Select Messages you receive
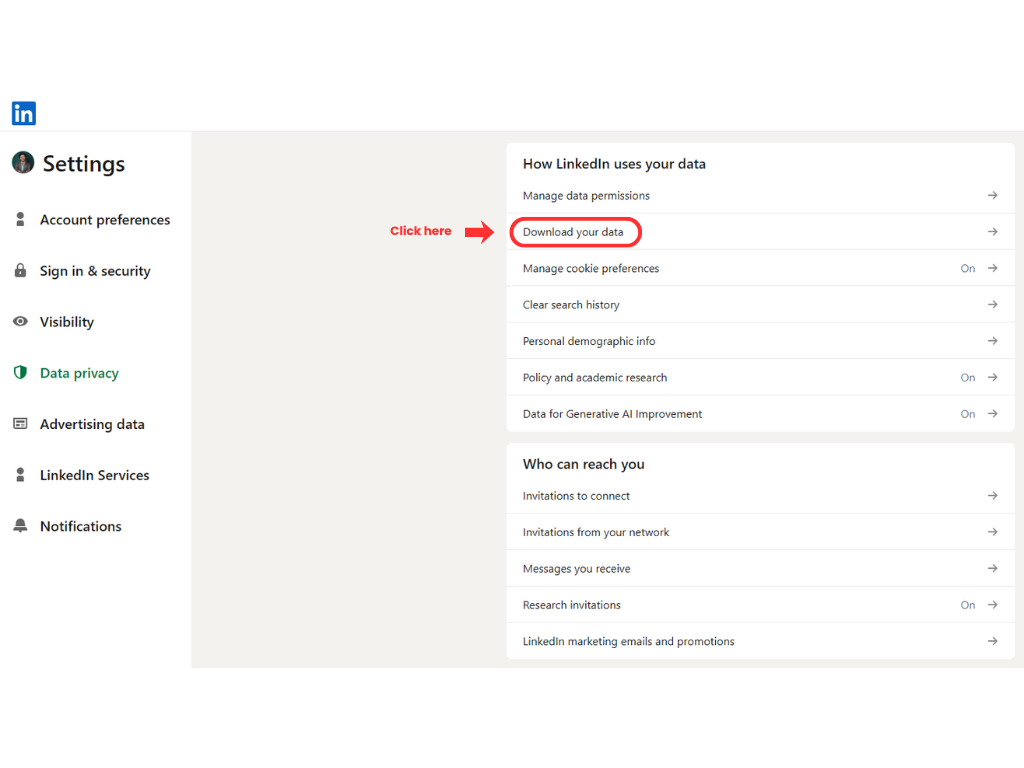Image resolution: width=1024 pixels, height=768 pixels. tap(760, 569)
